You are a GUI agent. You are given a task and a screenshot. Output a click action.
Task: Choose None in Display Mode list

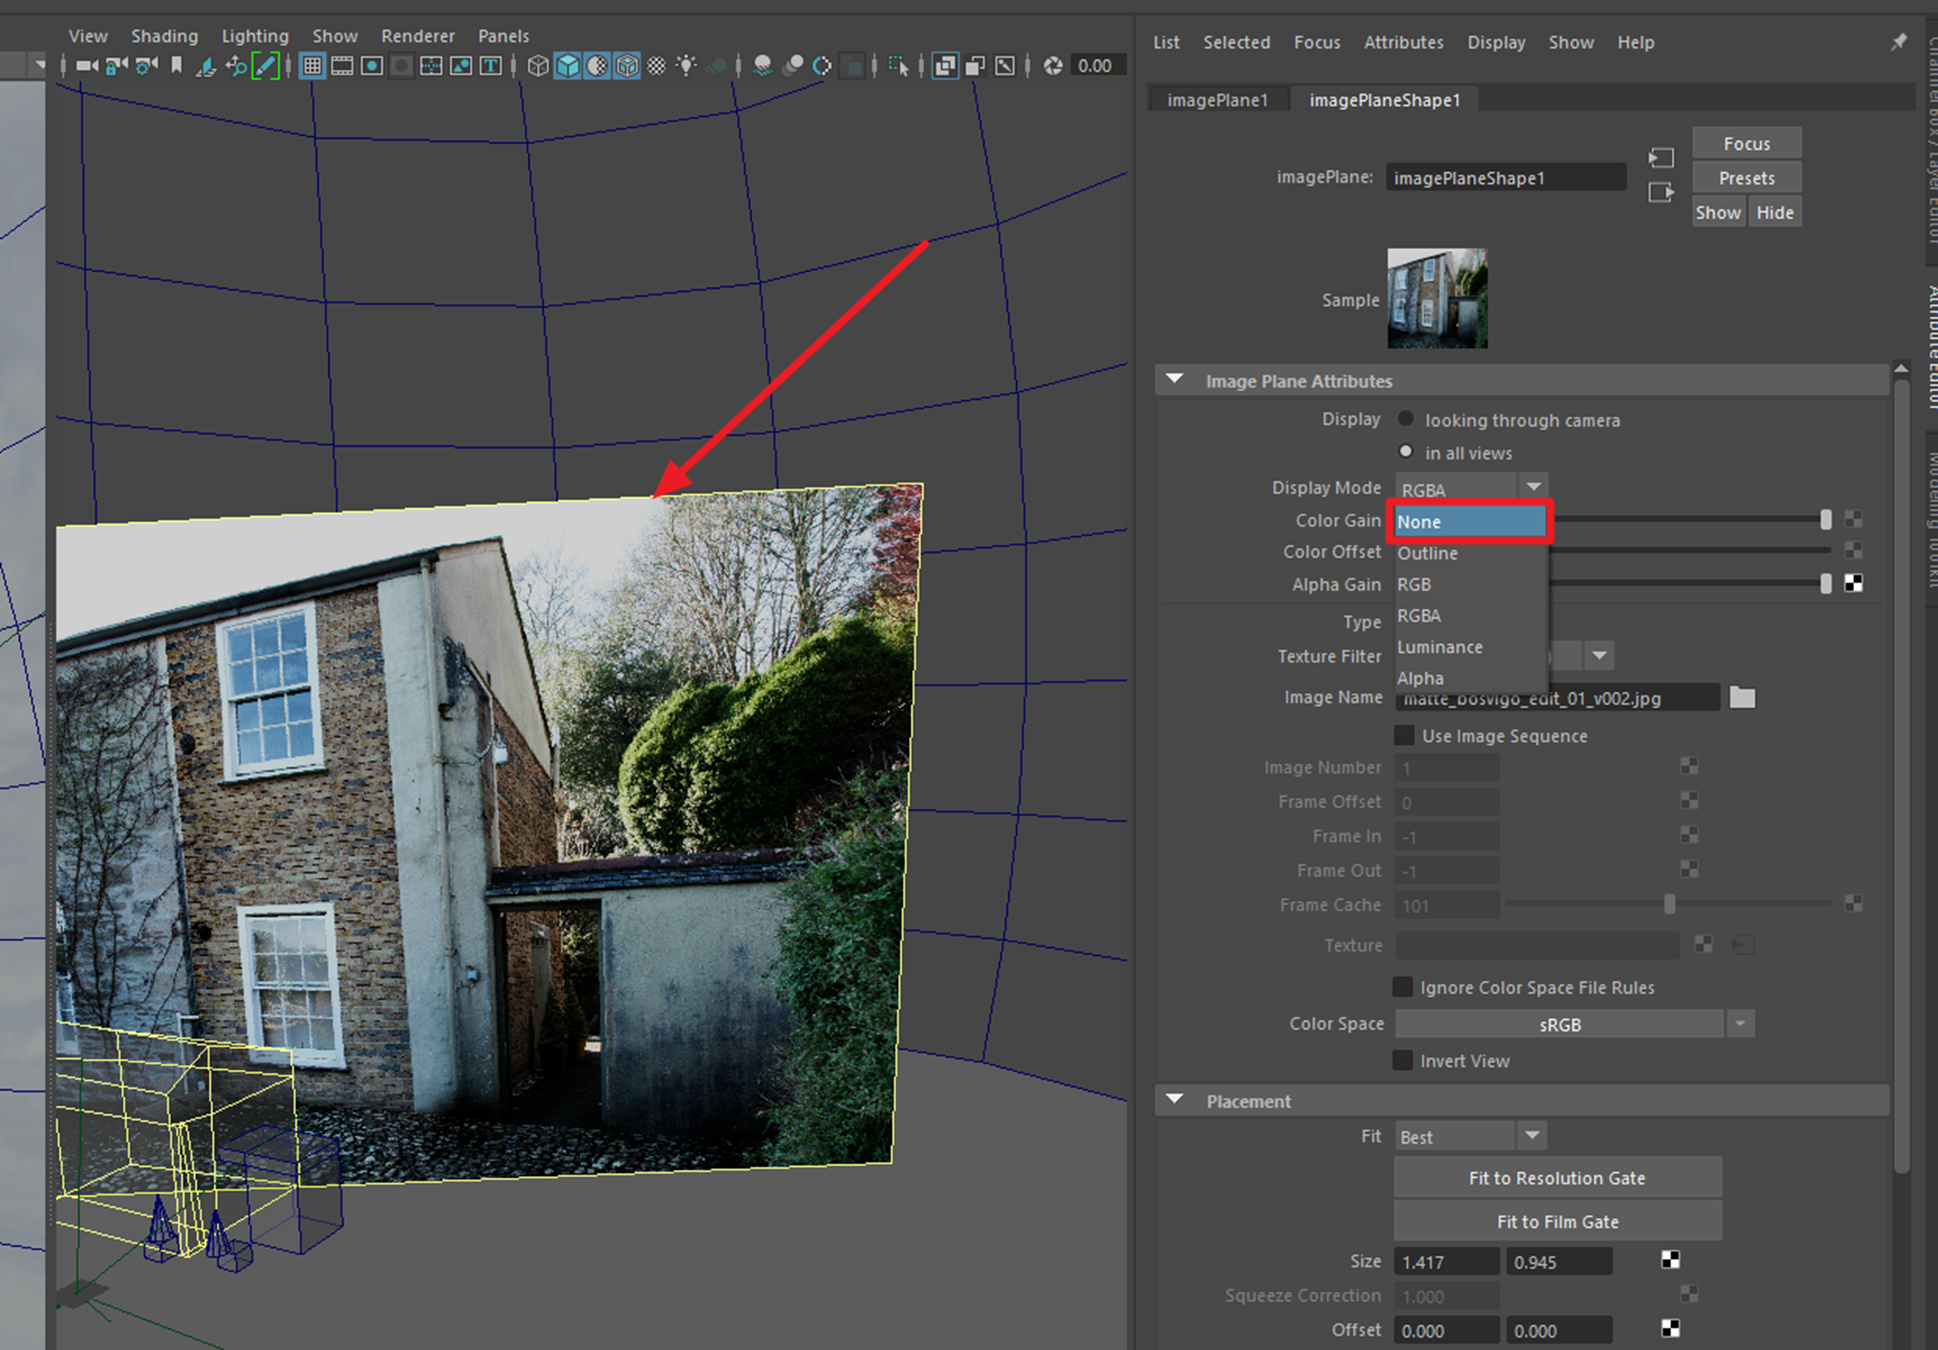1468,522
